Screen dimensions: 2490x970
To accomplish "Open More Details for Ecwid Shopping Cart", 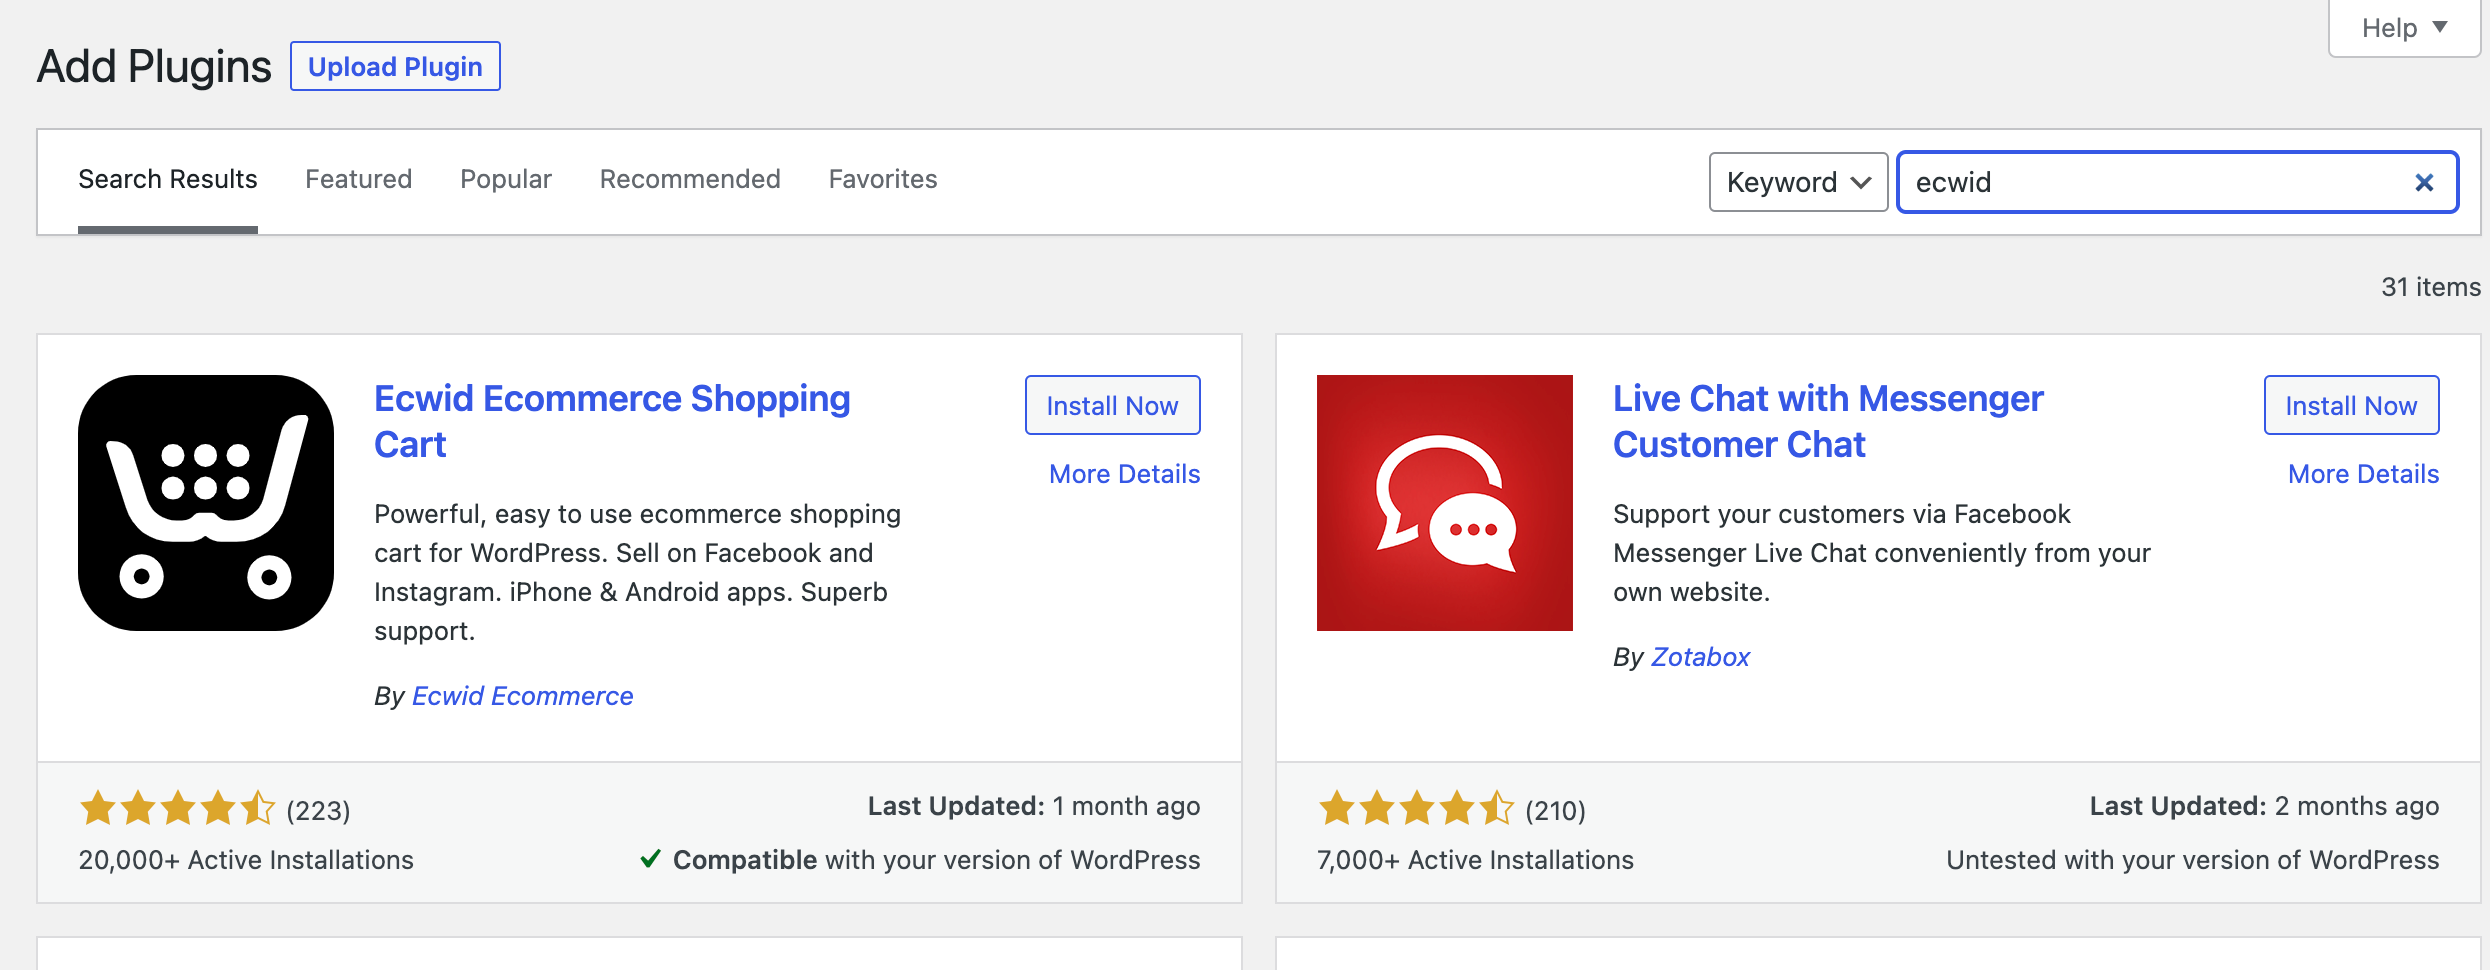I will (x=1124, y=474).
